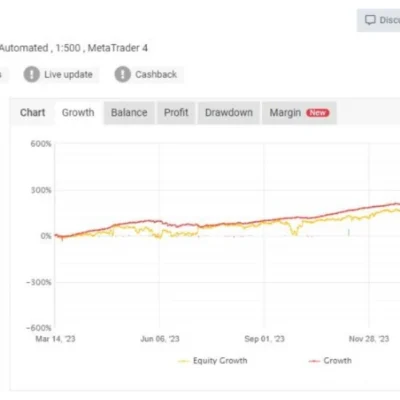
Task: Switch to the Drawdown tab
Action: (229, 113)
